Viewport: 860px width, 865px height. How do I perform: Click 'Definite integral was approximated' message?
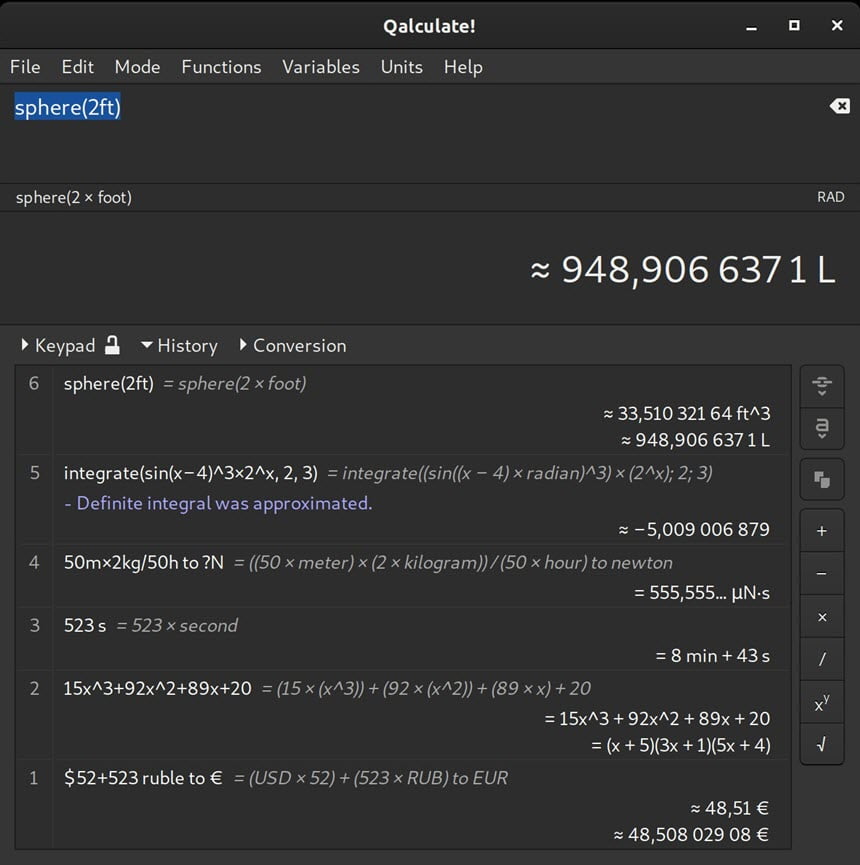point(218,503)
